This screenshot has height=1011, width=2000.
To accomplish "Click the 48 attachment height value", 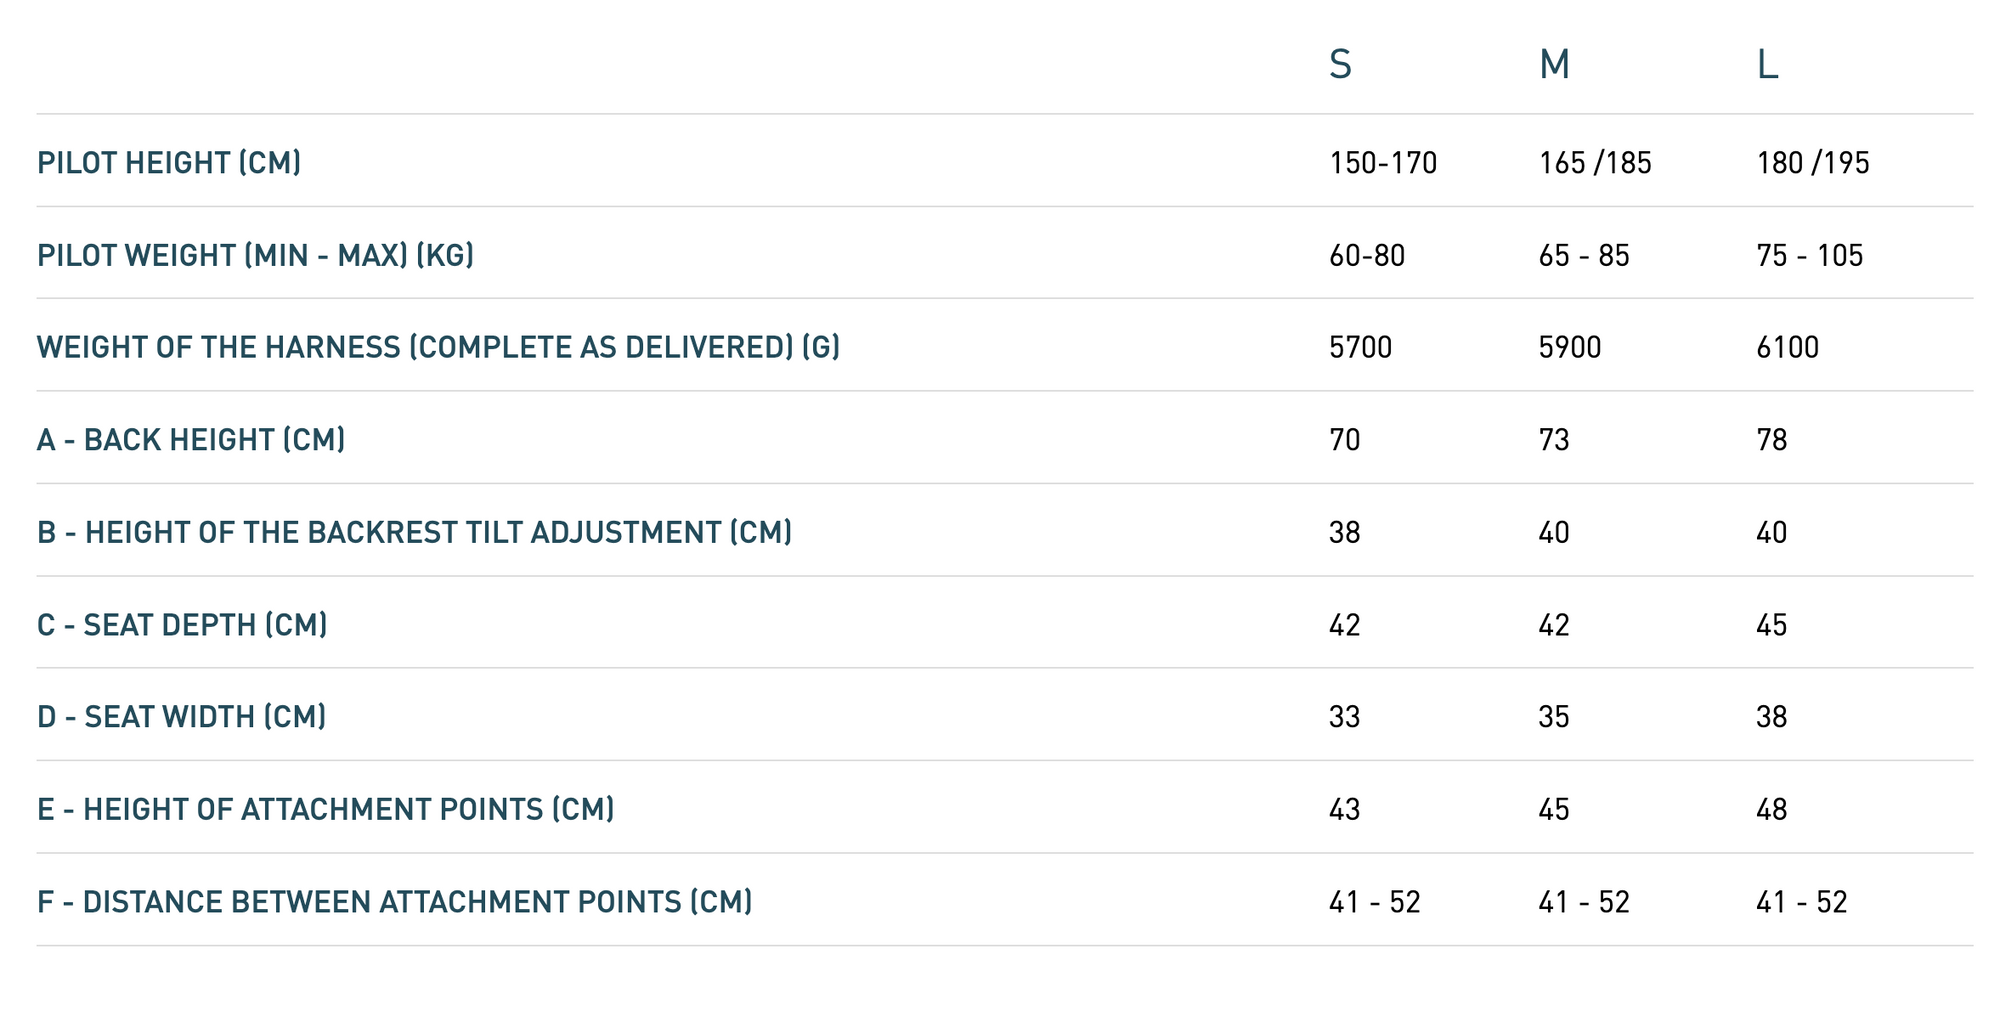I will 1771,809.
